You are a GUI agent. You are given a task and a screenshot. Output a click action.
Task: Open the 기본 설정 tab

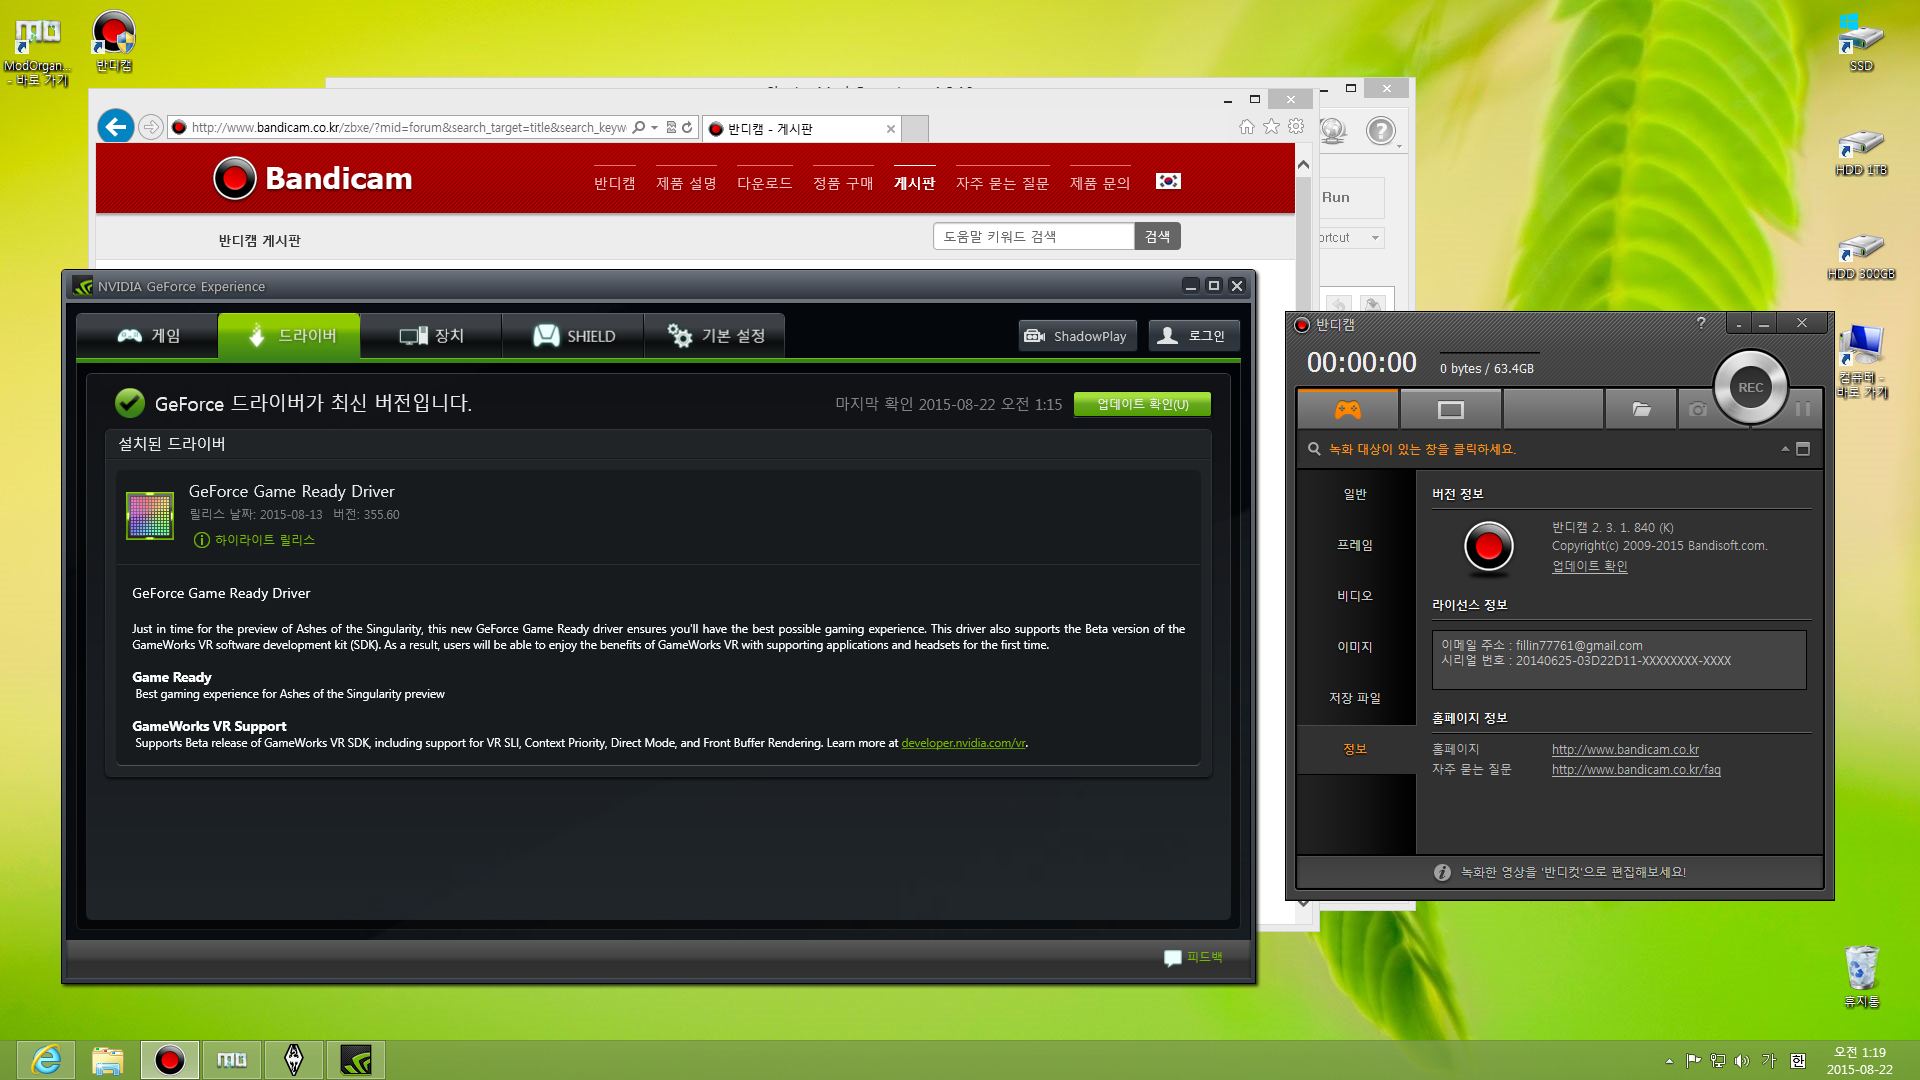click(715, 336)
